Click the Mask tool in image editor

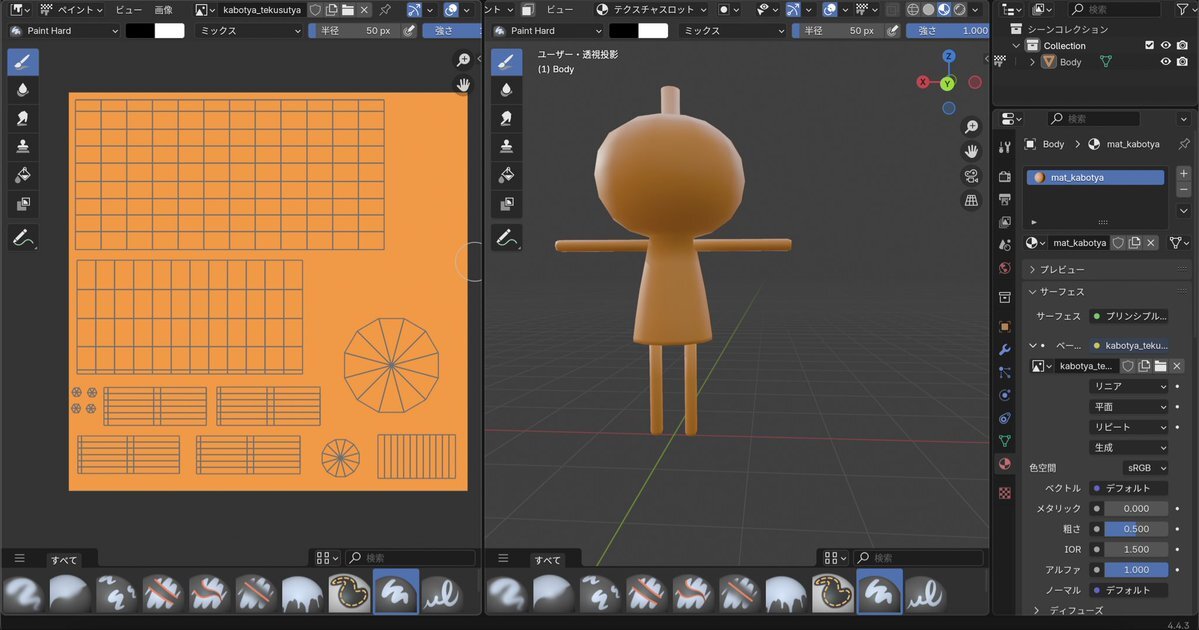[x=22, y=204]
